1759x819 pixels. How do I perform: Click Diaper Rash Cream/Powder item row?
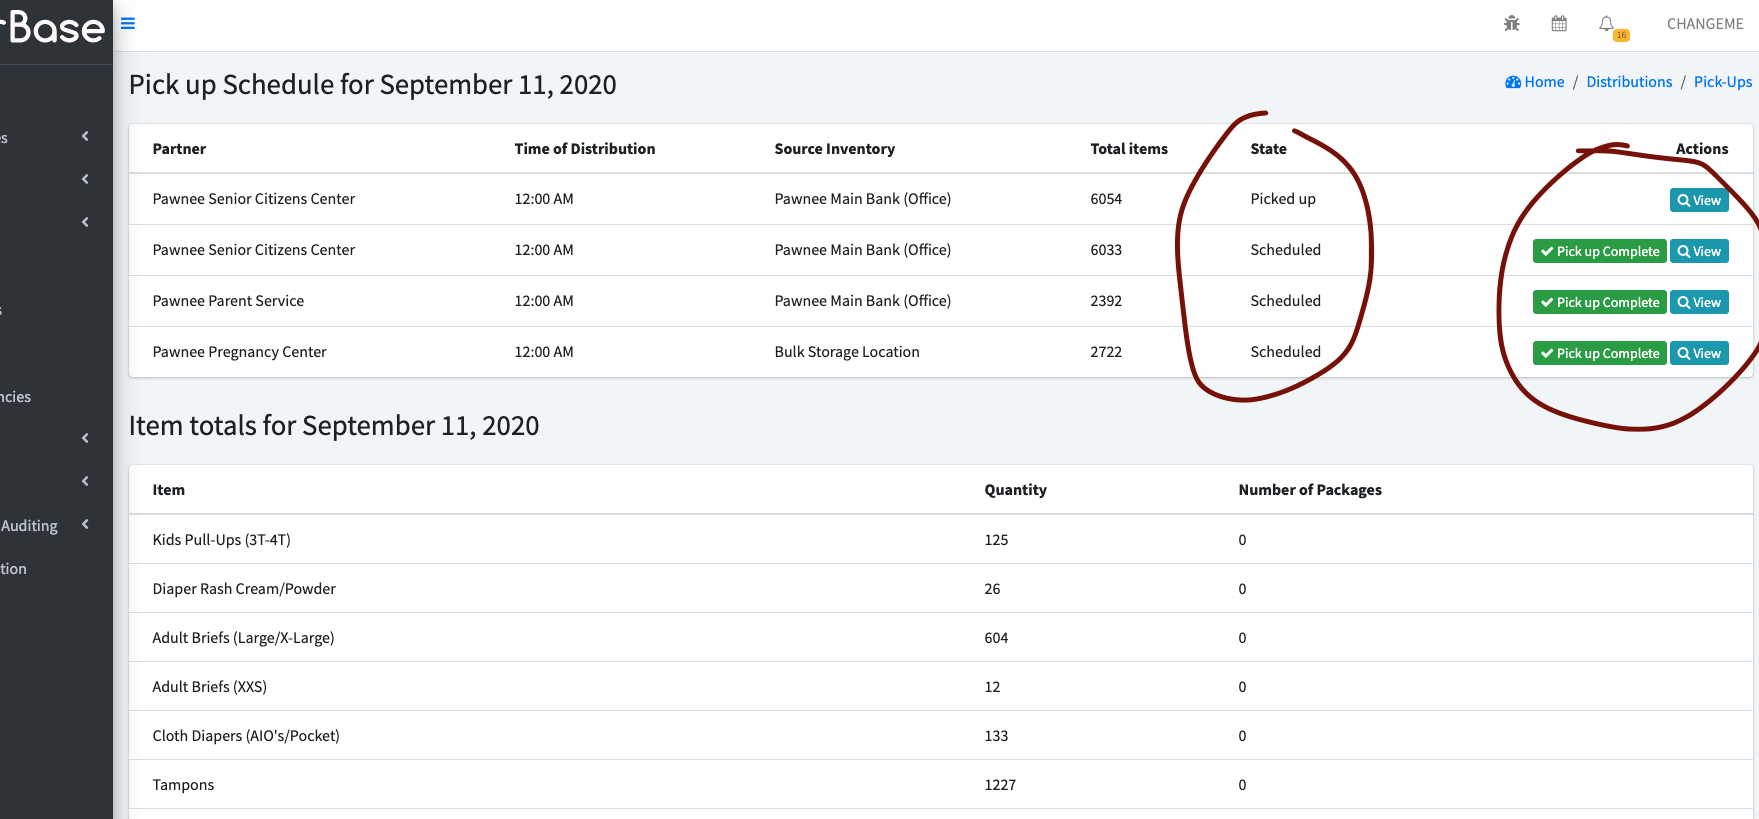[x=941, y=589]
